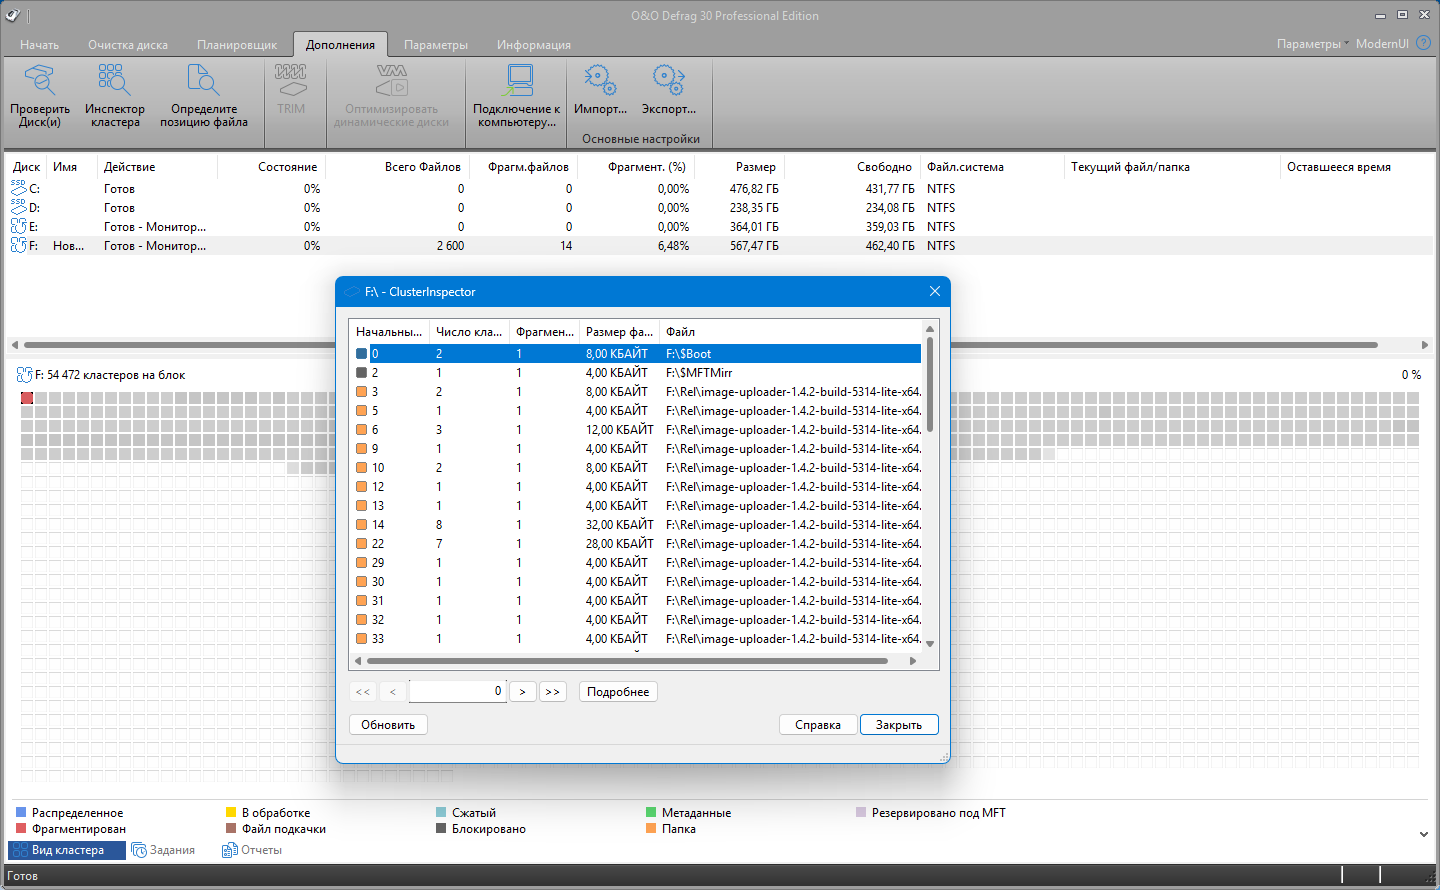Viewport: 1440px width, 890px height.
Task: Expand the Parameters dropdown at top right
Action: 1312,44
